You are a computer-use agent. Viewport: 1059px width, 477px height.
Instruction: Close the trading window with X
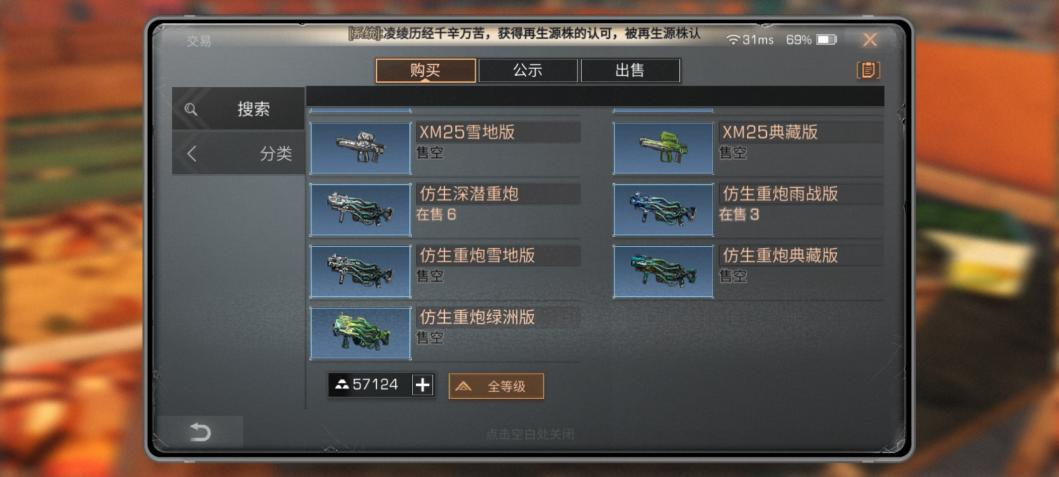coord(870,40)
